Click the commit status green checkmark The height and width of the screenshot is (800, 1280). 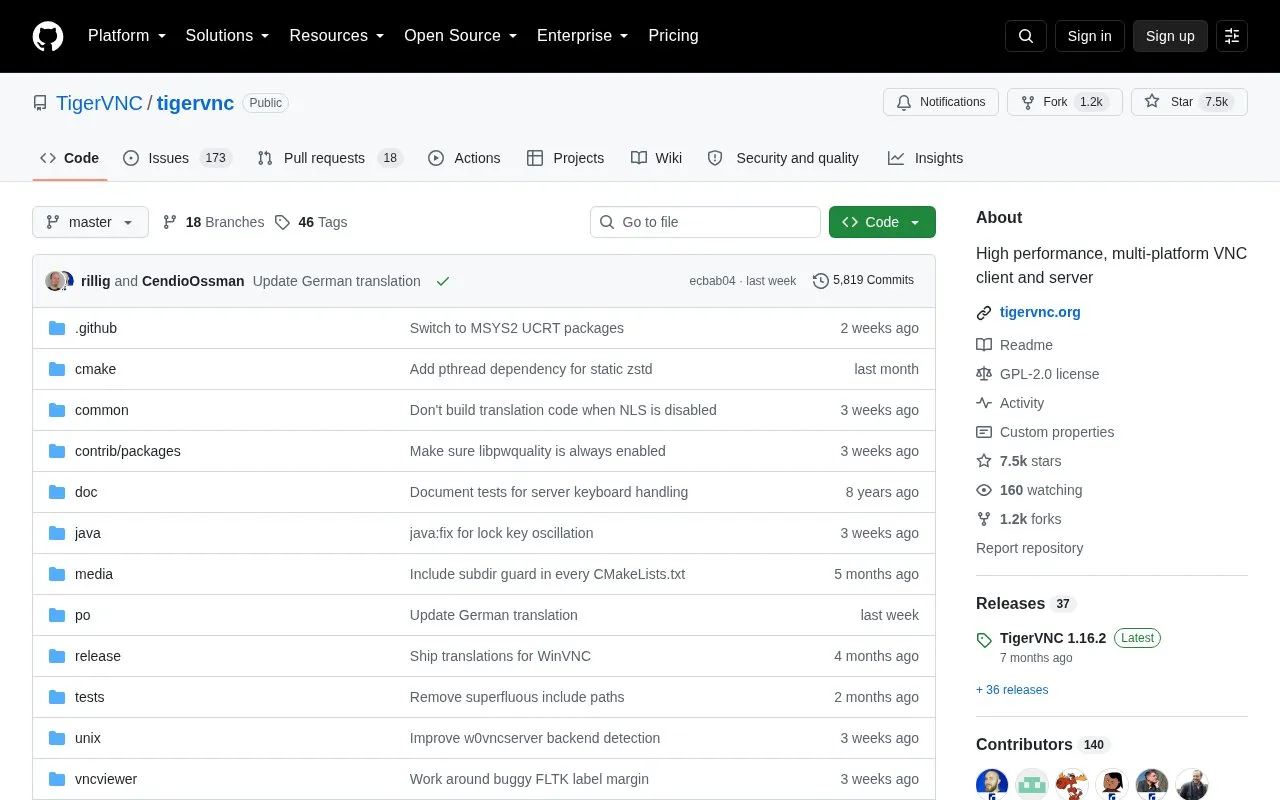443,281
